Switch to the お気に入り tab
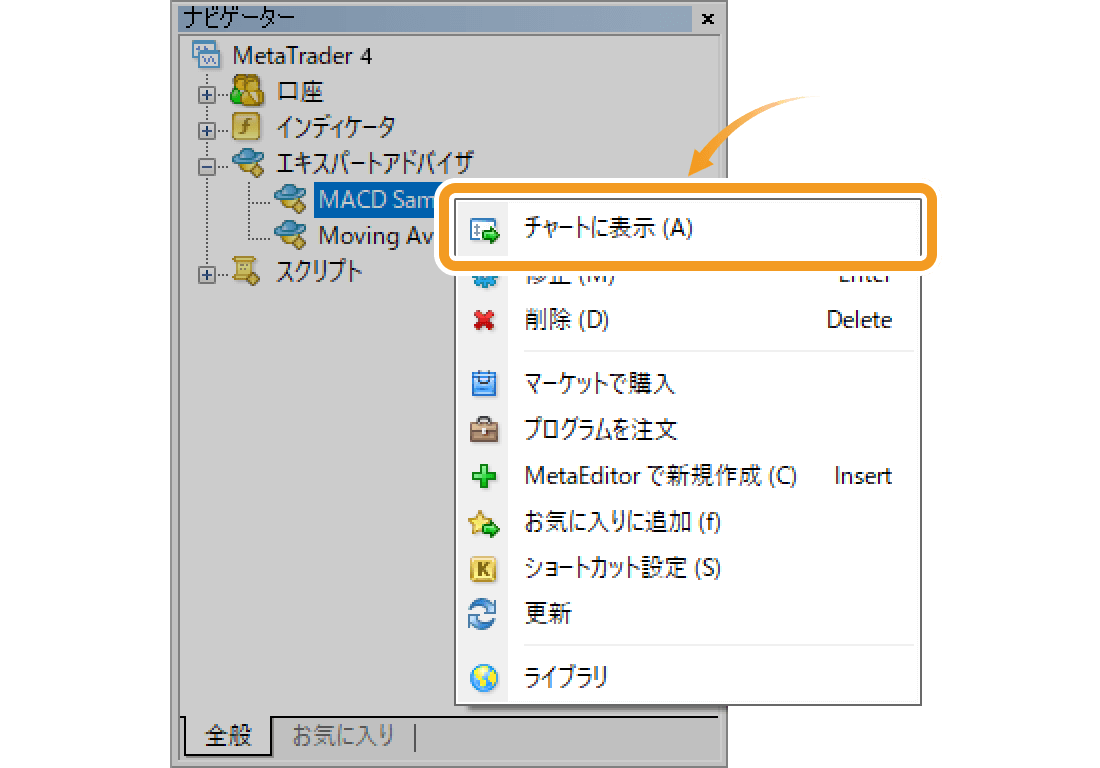The height and width of the screenshot is (768, 1100). [x=342, y=735]
